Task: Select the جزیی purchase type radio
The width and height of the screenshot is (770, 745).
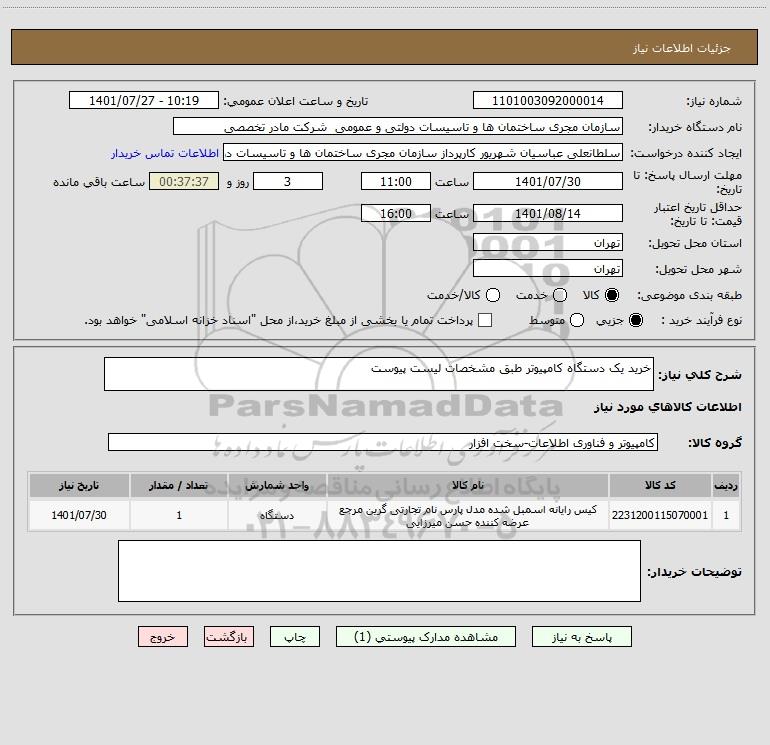Action: tap(635, 320)
